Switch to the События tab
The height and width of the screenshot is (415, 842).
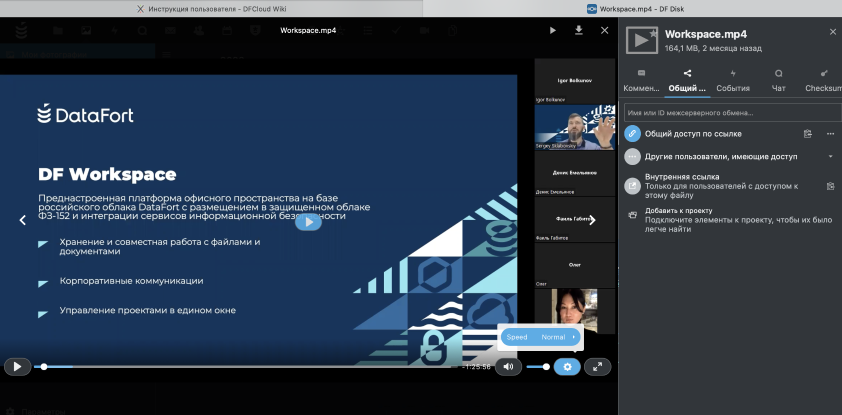click(x=733, y=81)
